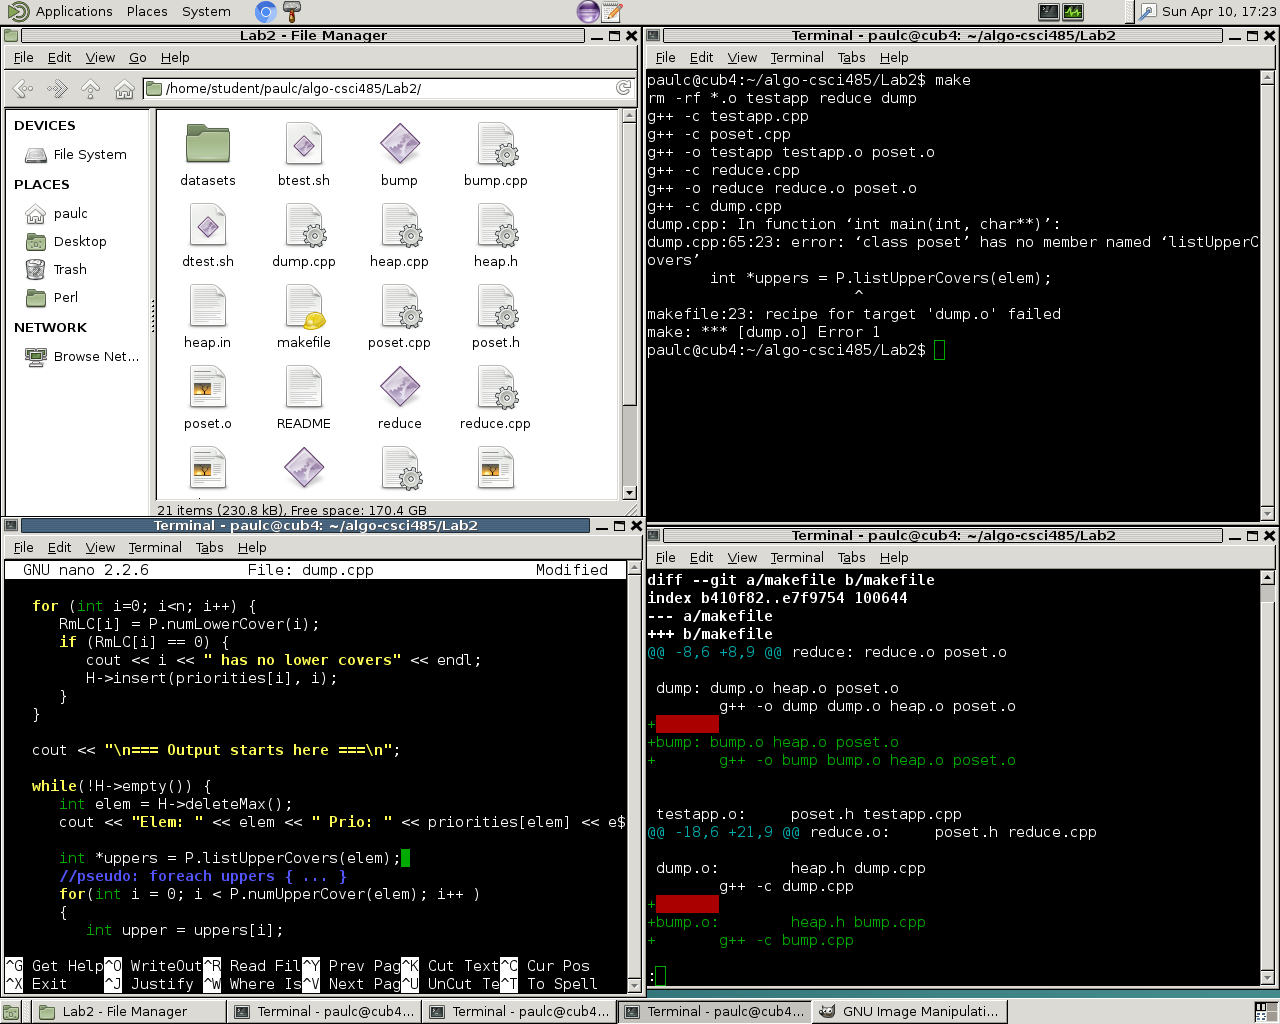This screenshot has height=1024, width=1280.
Task: Select the makefile file icon
Action: pos(304,307)
